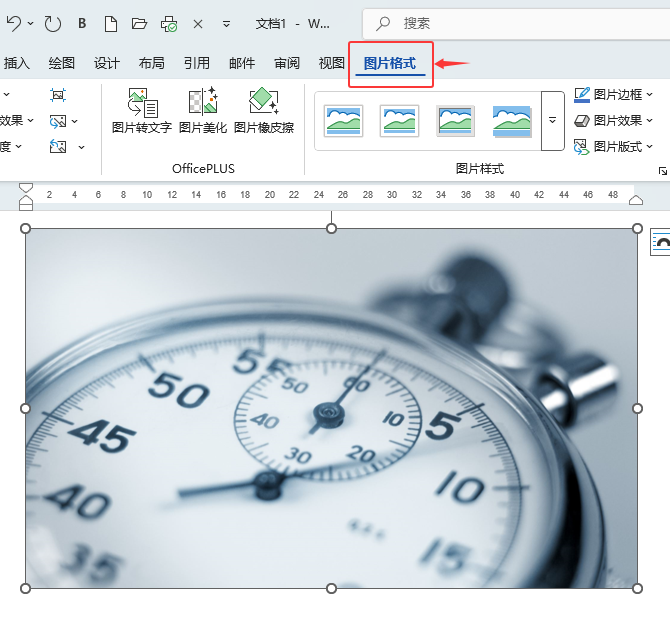670x618 pixels.
Task: Click the top-right corner handle of the picture
Action: coord(637,229)
